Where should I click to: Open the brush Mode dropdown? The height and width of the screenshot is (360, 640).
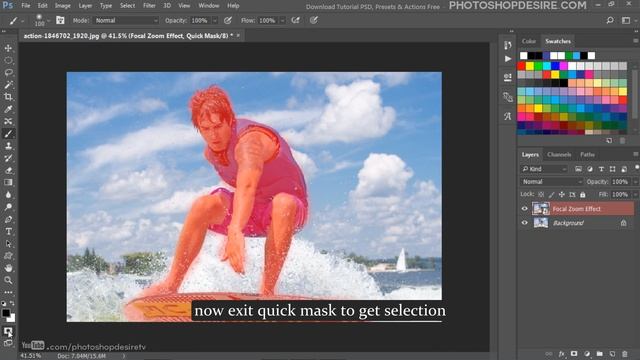(x=126, y=20)
